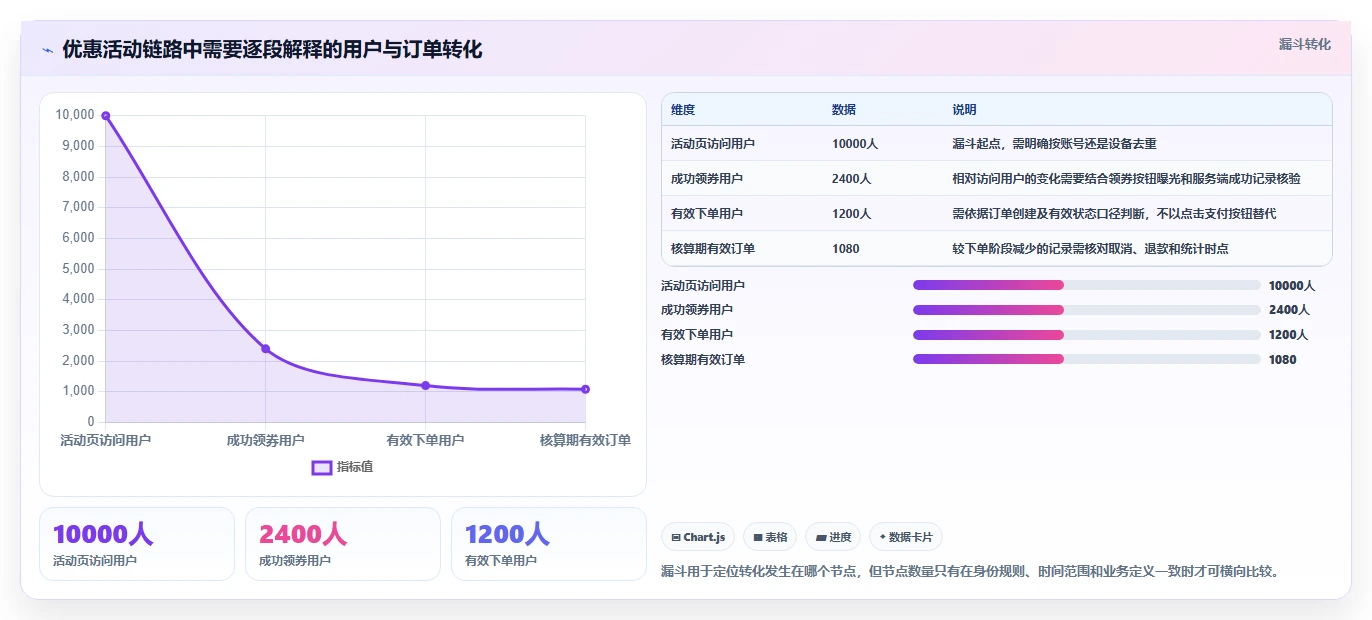This screenshot has height=620, width=1372.
Task: Click the 1080 value beside progress bar
Action: pyautogui.click(x=1283, y=360)
